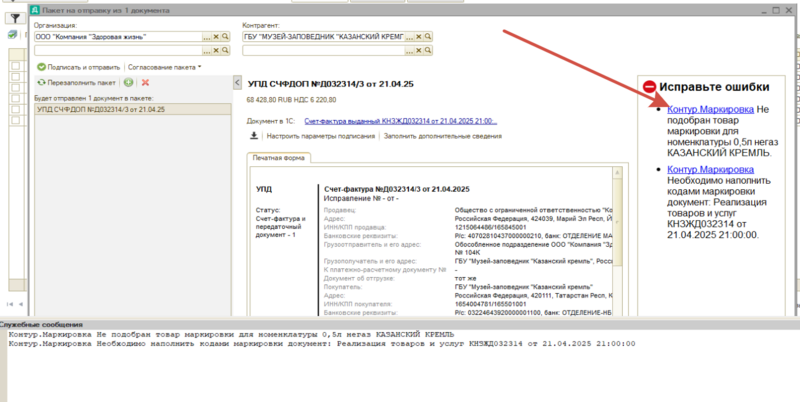Image resolution: width=800 pixels, height=402 pixels.
Task: Click the heading УПД СЧФДОП №Д032314/3 от 21.04.25
Action: point(330,84)
